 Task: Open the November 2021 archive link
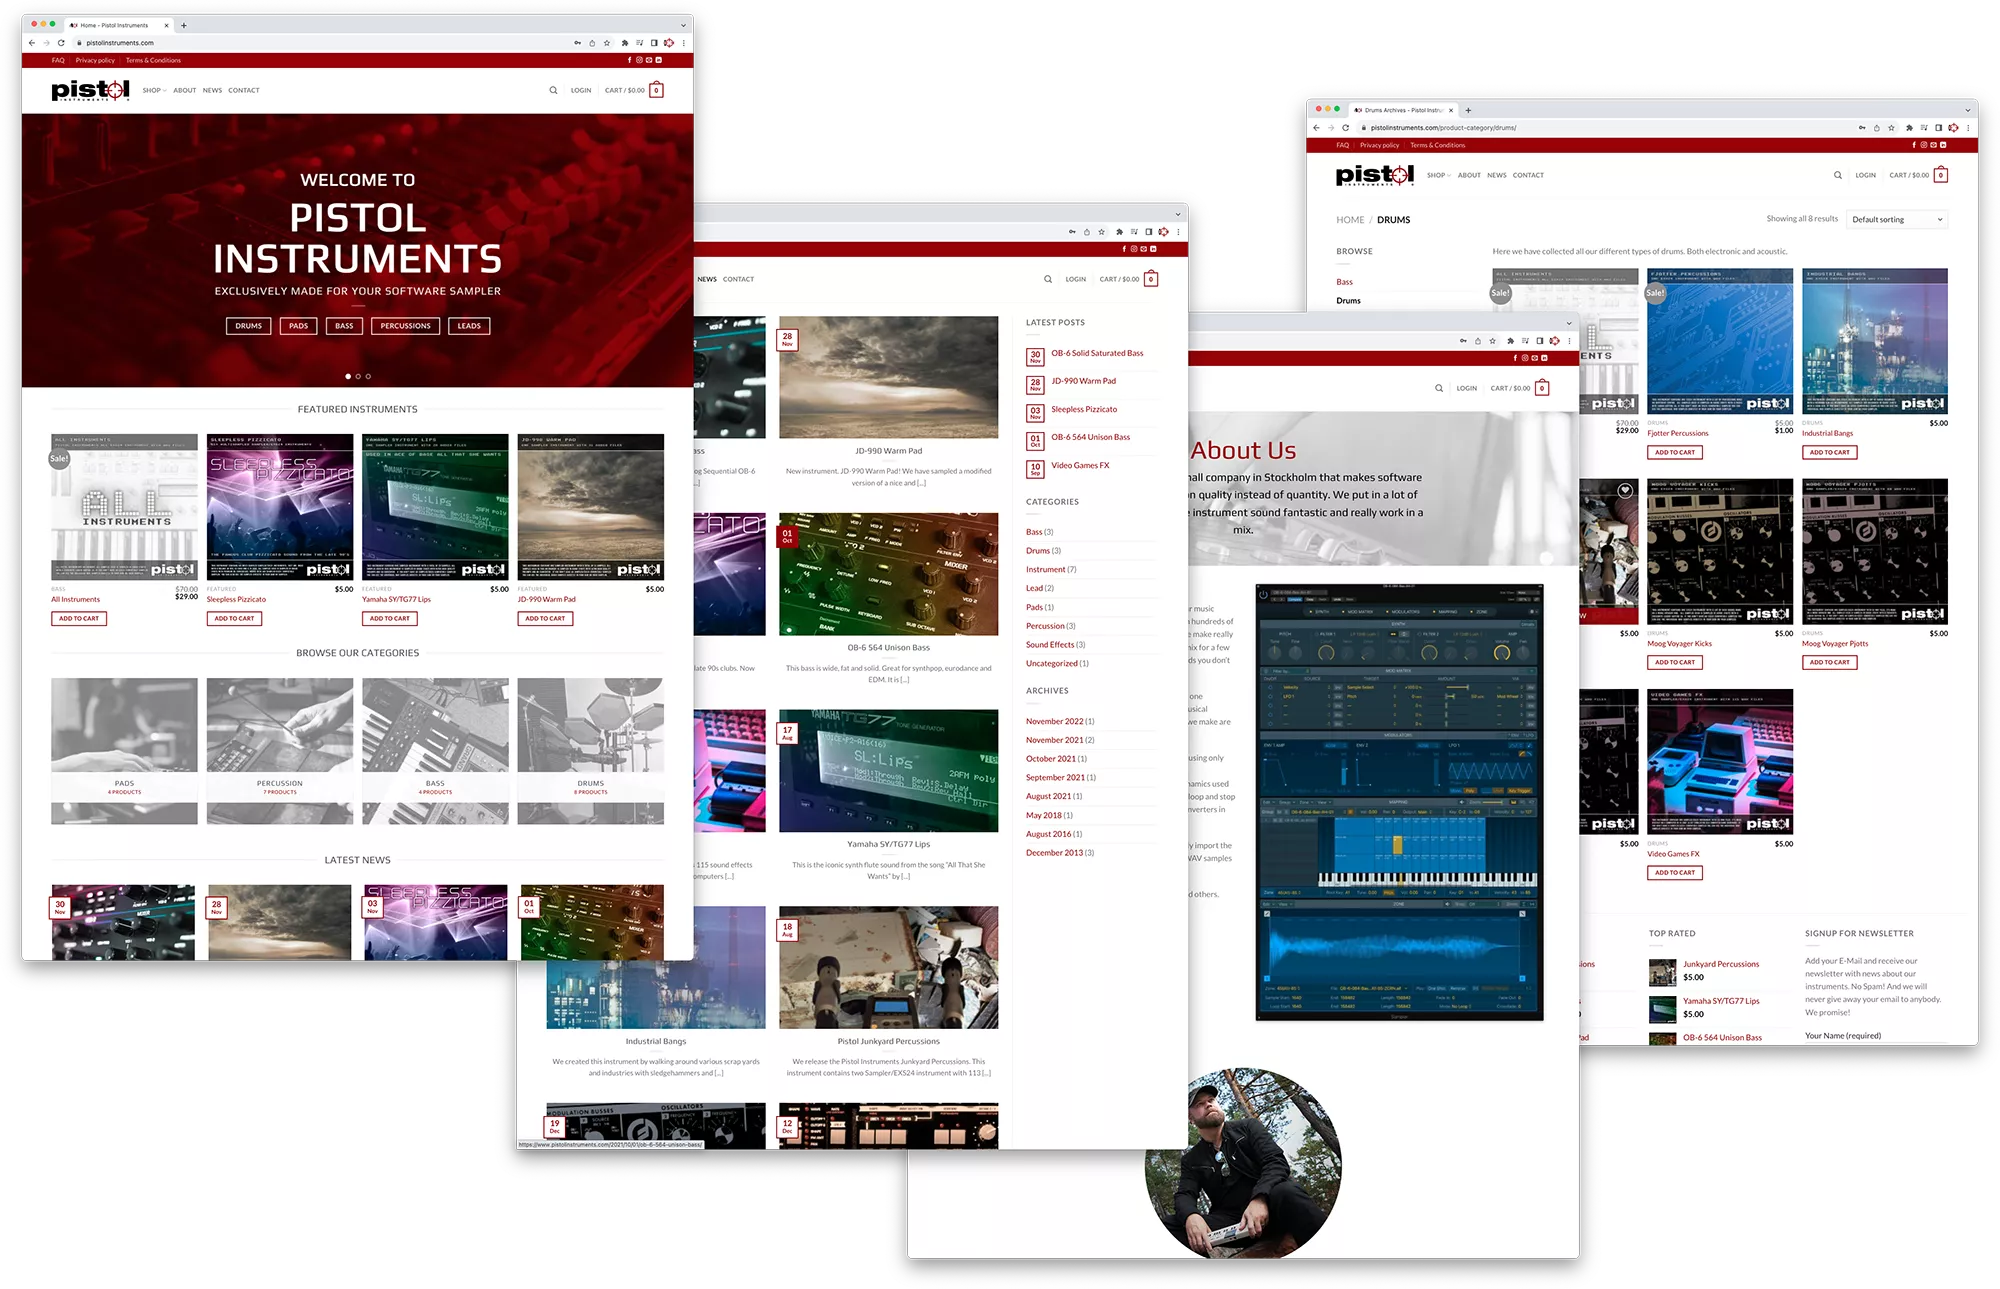pos(1055,740)
